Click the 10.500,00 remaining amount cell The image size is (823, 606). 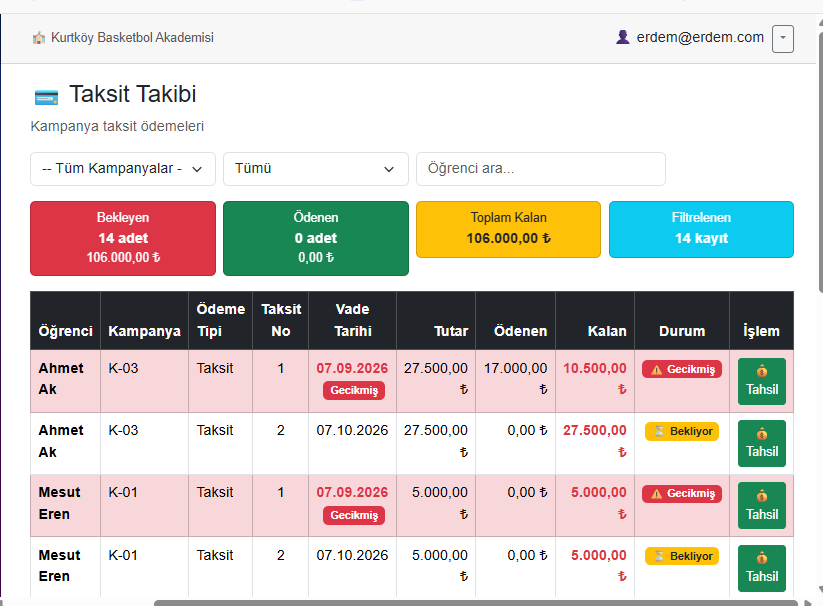[595, 379]
